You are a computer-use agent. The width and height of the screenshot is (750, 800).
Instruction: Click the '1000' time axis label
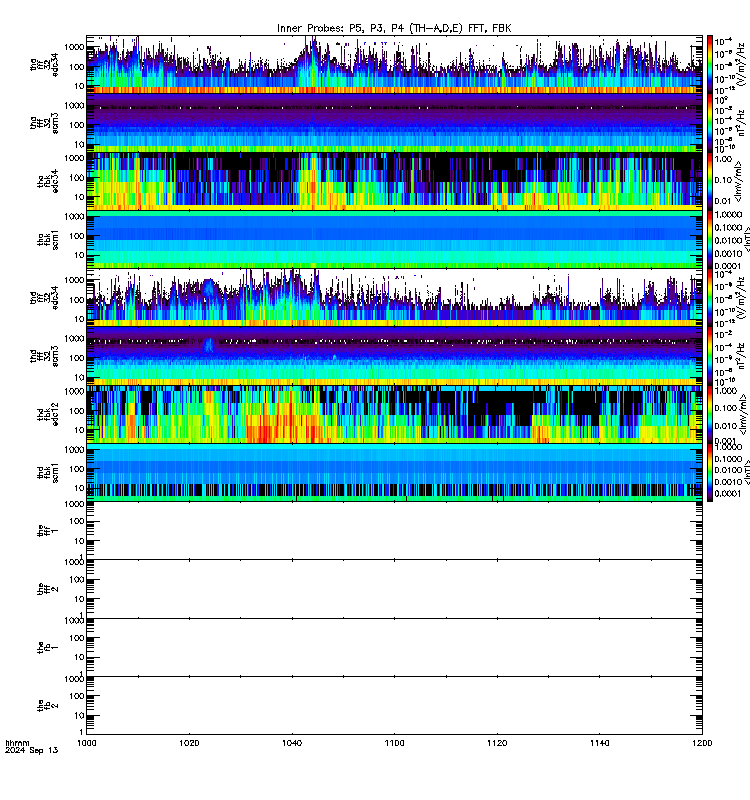(x=86, y=743)
